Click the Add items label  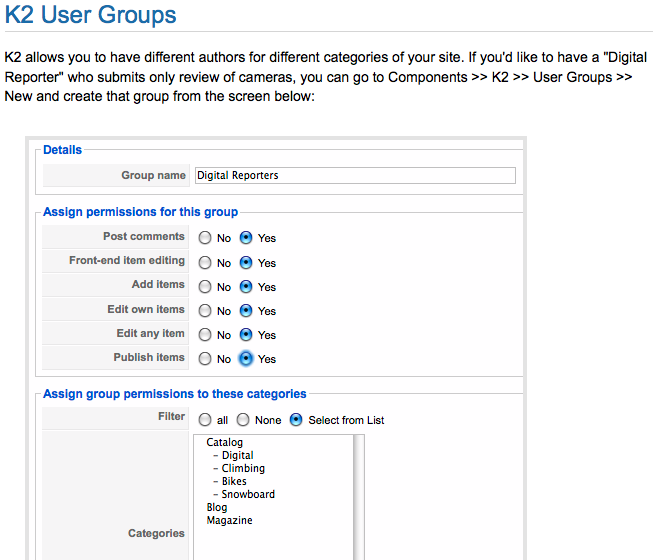click(158, 284)
